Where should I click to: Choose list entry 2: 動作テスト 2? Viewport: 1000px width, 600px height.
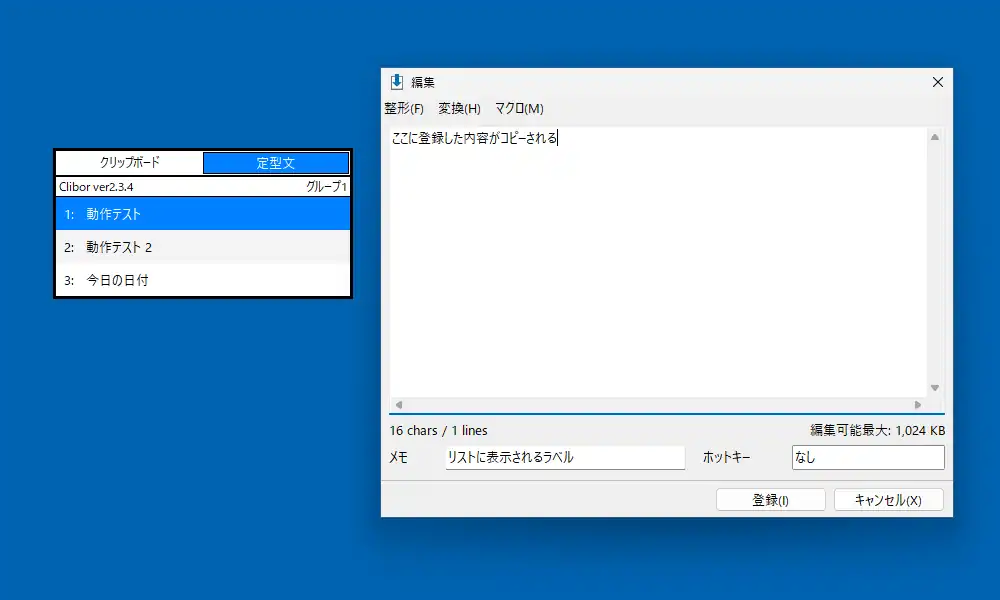(x=203, y=247)
